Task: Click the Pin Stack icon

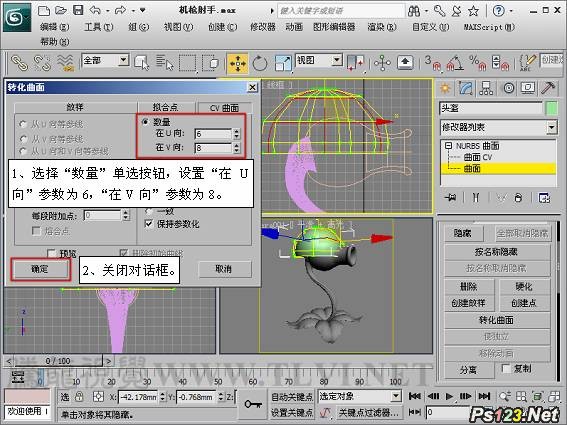Action: [x=451, y=197]
